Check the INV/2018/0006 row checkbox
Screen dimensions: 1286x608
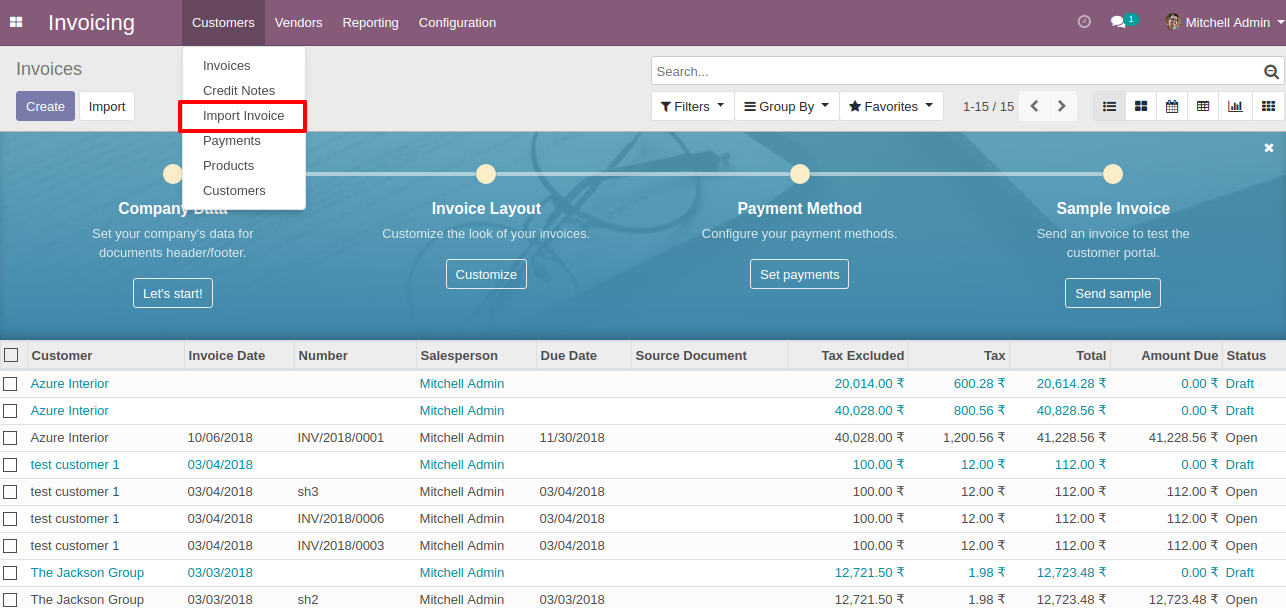click(10, 519)
